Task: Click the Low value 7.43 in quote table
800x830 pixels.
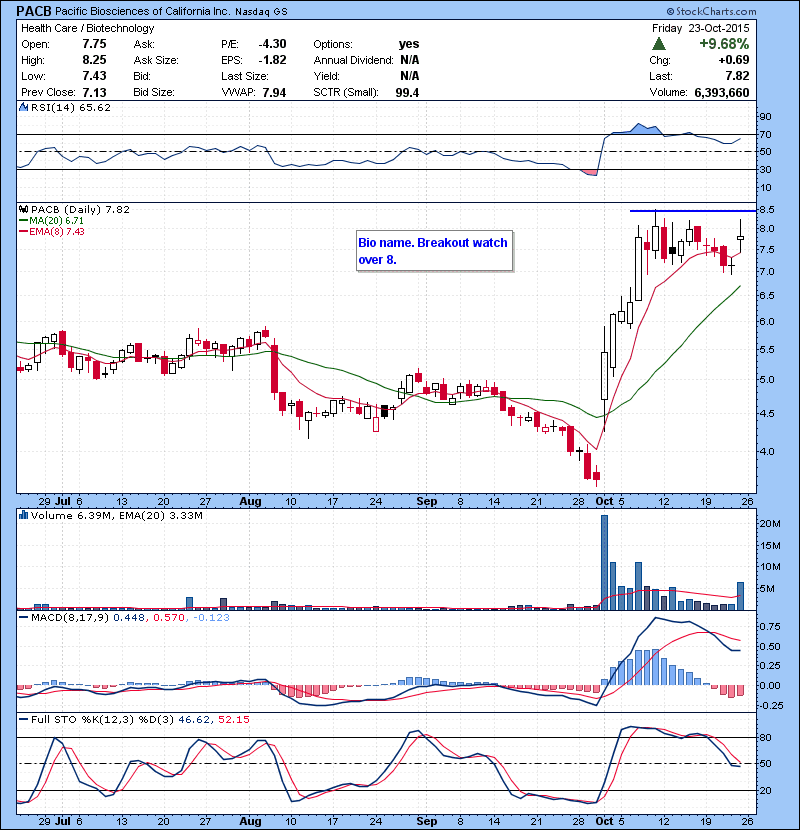Action: (94, 76)
